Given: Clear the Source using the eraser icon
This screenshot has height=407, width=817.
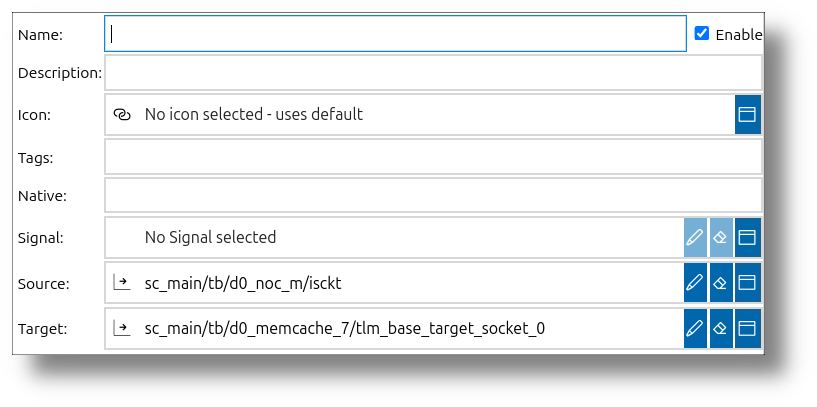Looking at the screenshot, I should (721, 282).
